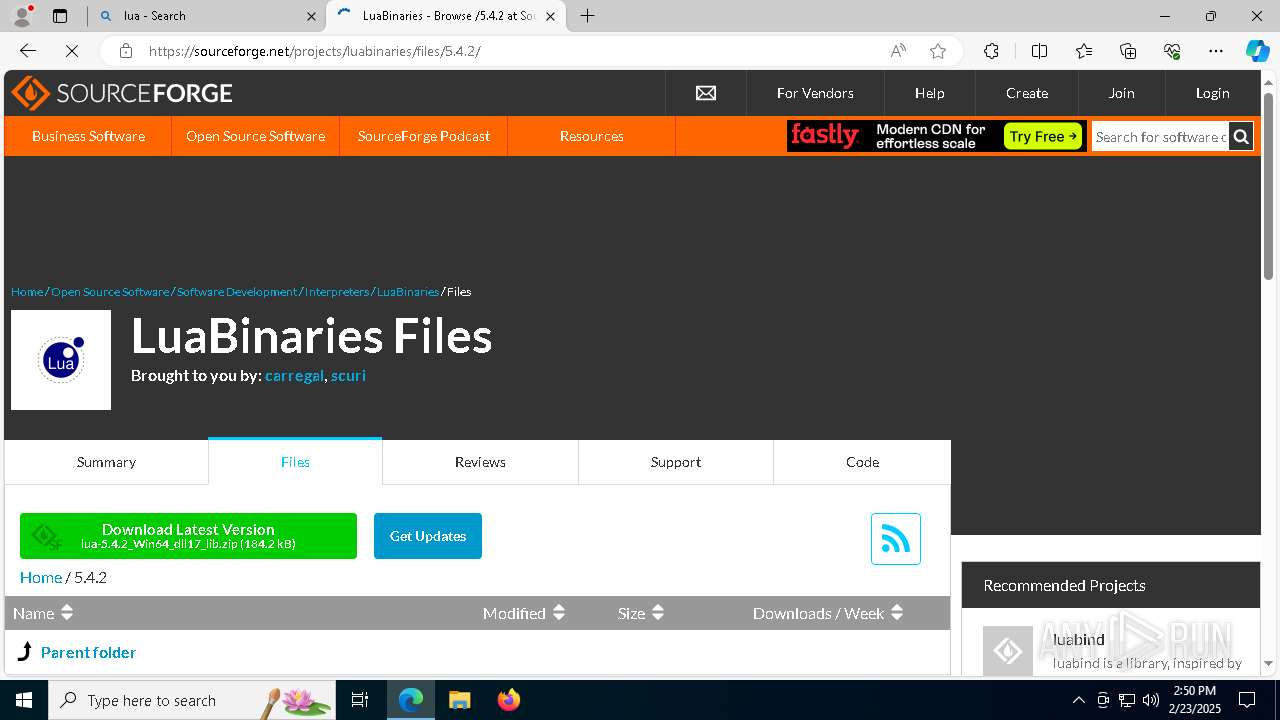
Task: Open For Vendors link
Action: pyautogui.click(x=815, y=93)
